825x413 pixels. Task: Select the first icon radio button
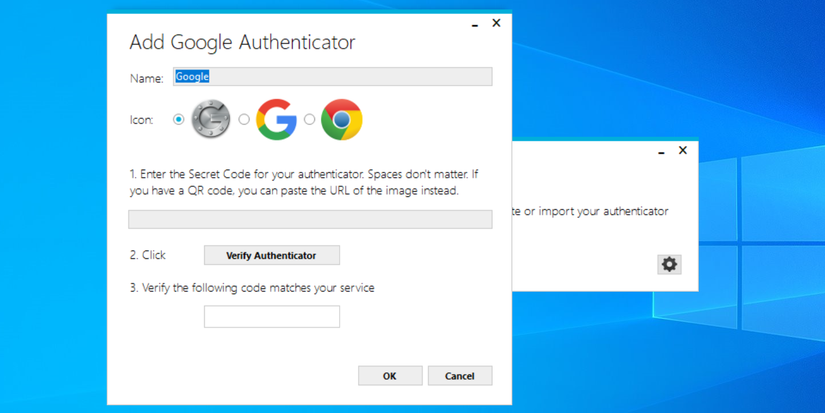179,120
